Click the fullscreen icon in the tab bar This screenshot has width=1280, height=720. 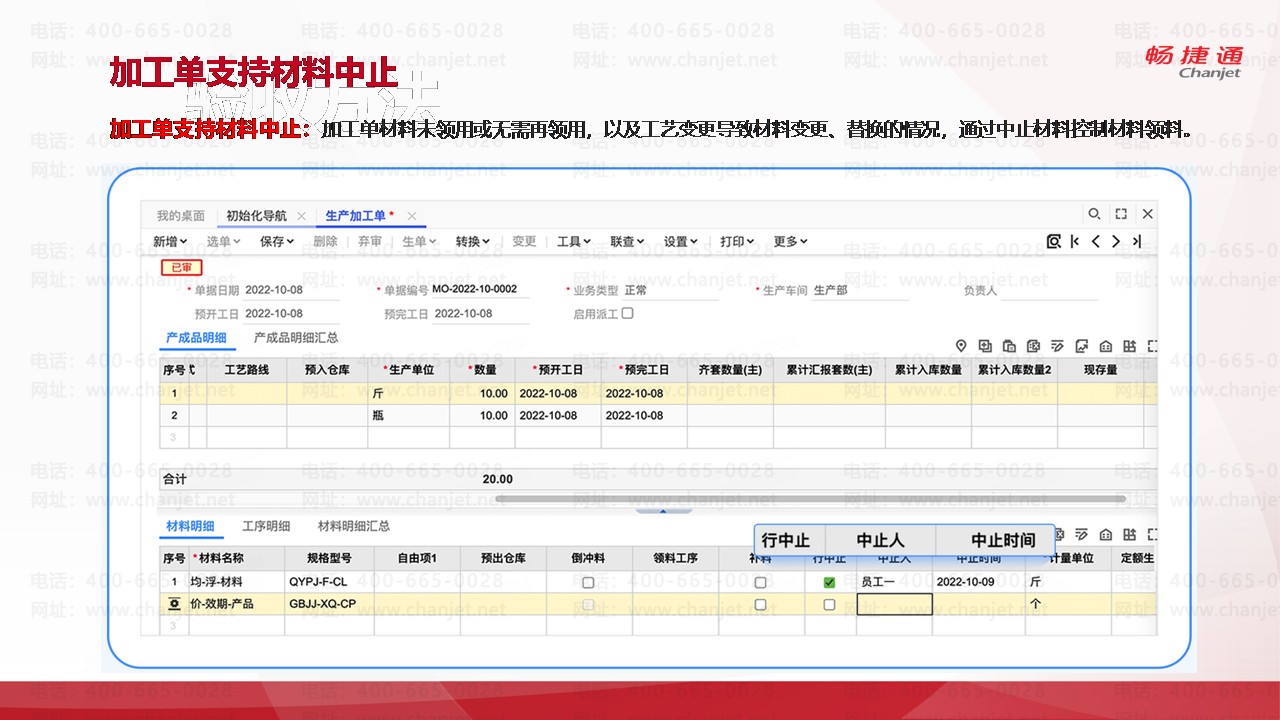1121,214
